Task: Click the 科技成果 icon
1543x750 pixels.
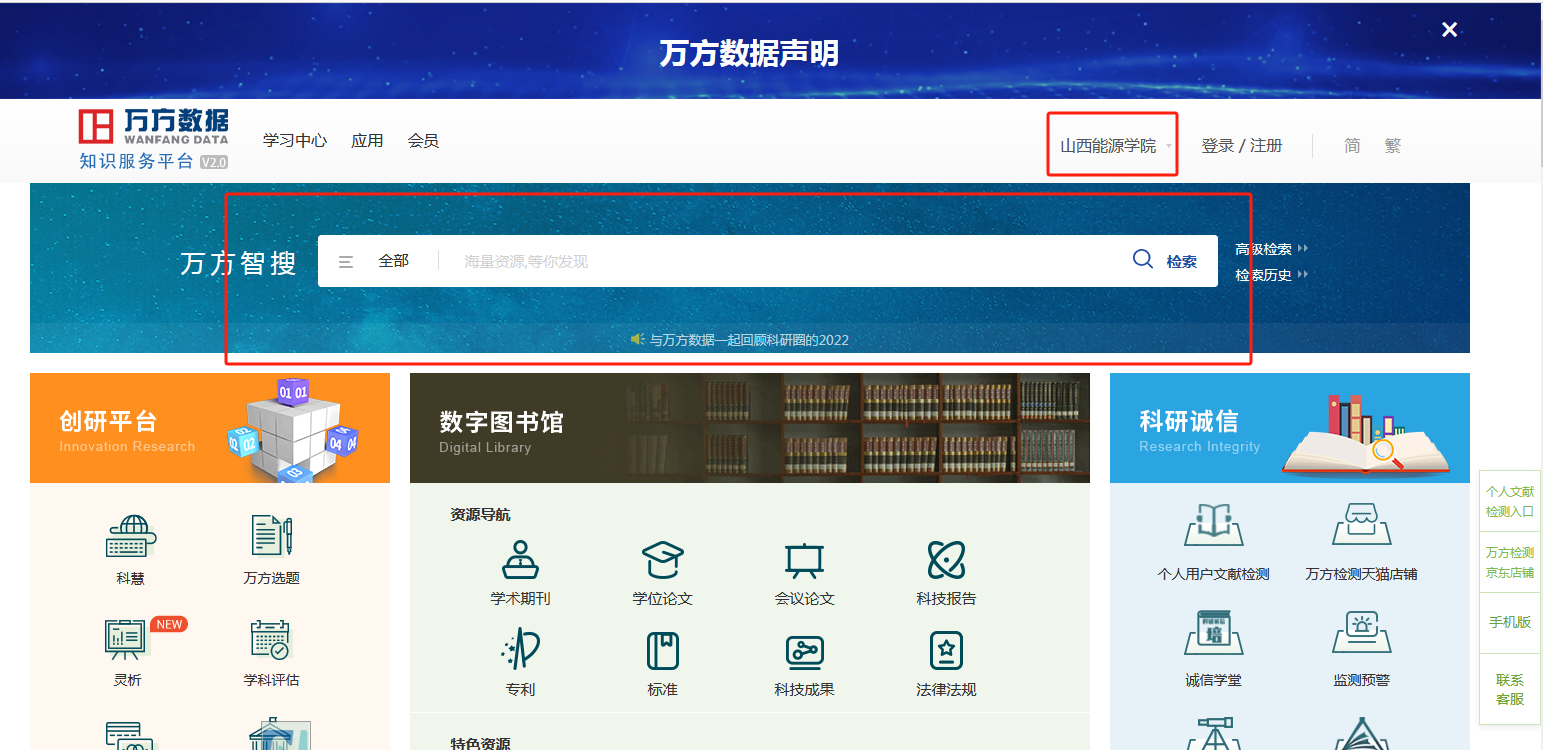Action: (804, 651)
